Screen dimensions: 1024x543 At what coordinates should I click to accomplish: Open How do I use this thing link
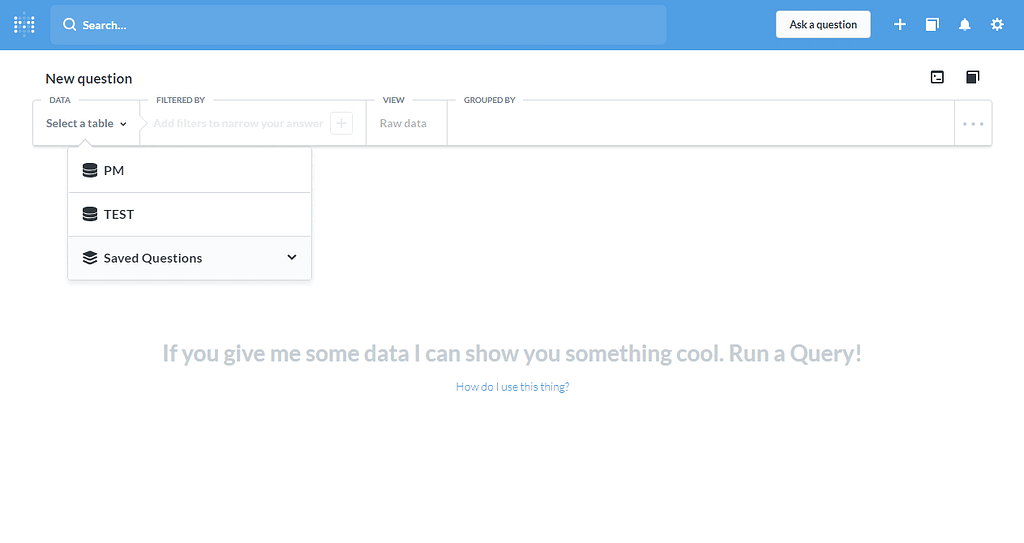coord(513,387)
